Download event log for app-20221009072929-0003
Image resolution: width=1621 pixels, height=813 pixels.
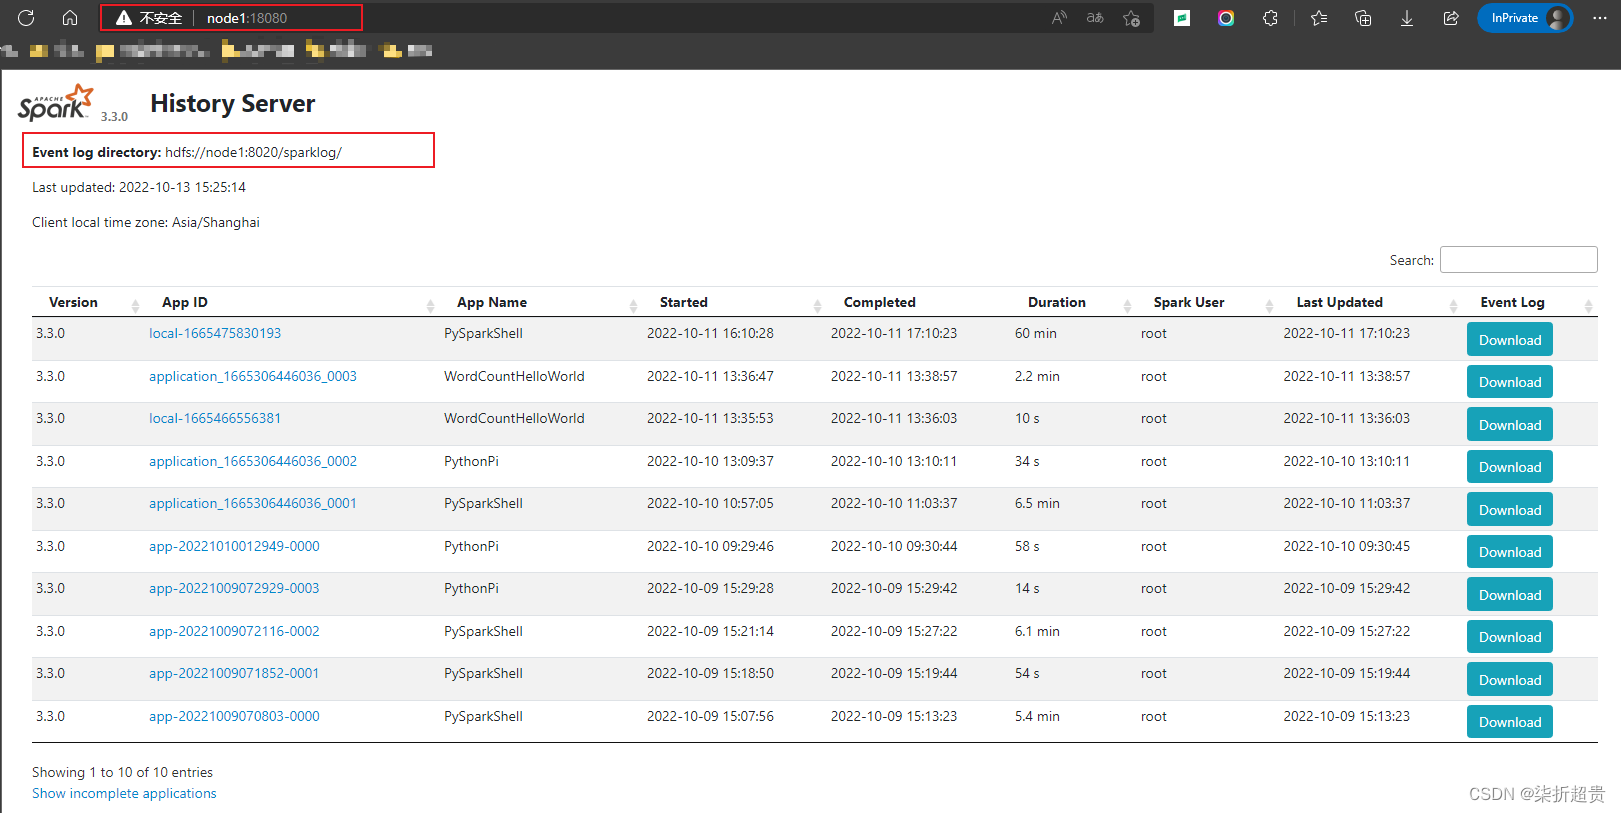tap(1510, 594)
